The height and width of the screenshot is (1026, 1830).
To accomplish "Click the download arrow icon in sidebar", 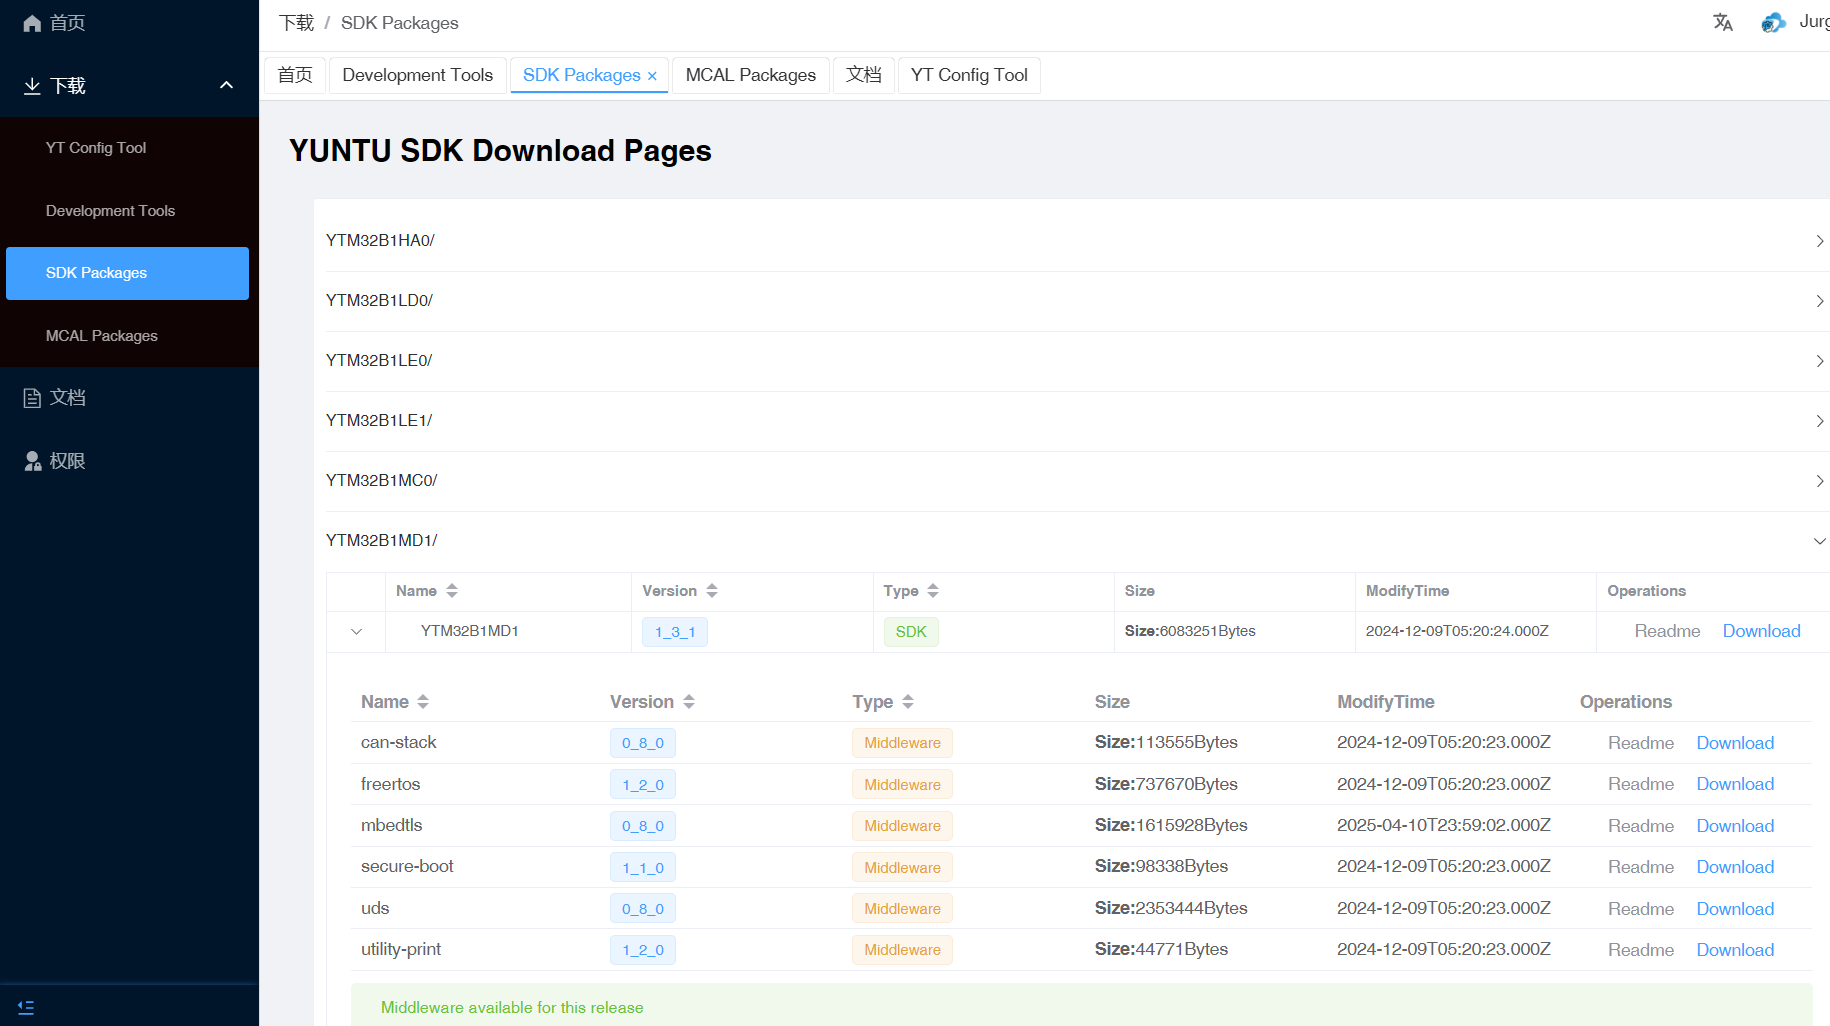I will [x=32, y=86].
